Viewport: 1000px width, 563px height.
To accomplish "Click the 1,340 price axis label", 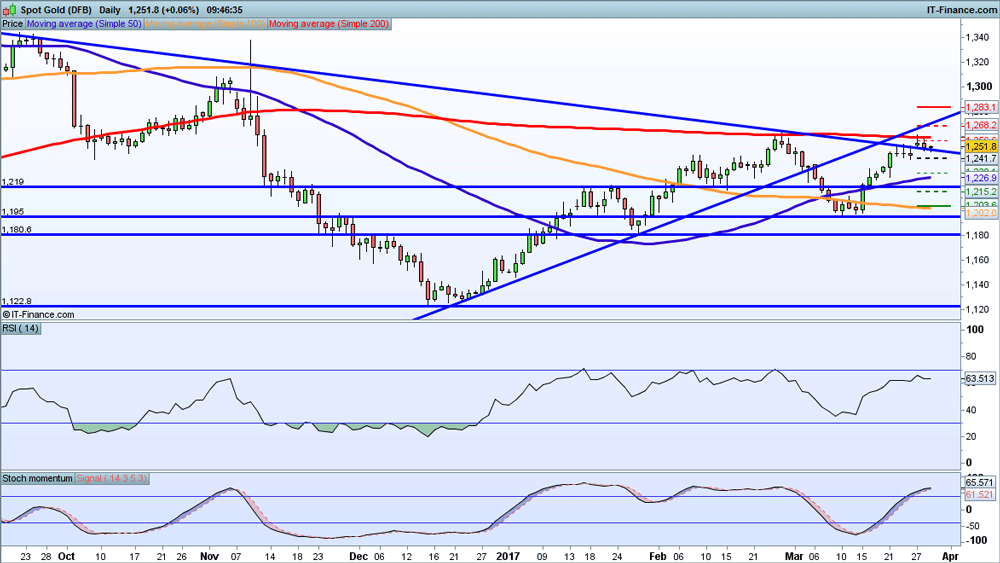I will click(x=978, y=38).
